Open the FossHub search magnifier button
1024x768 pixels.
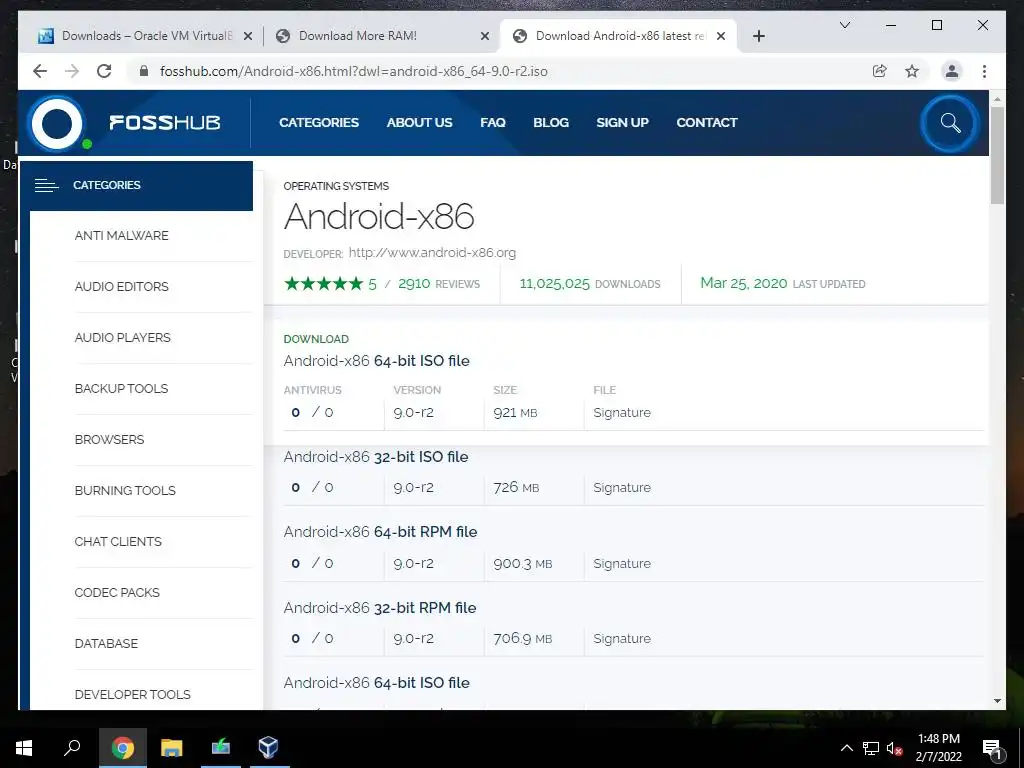950,123
